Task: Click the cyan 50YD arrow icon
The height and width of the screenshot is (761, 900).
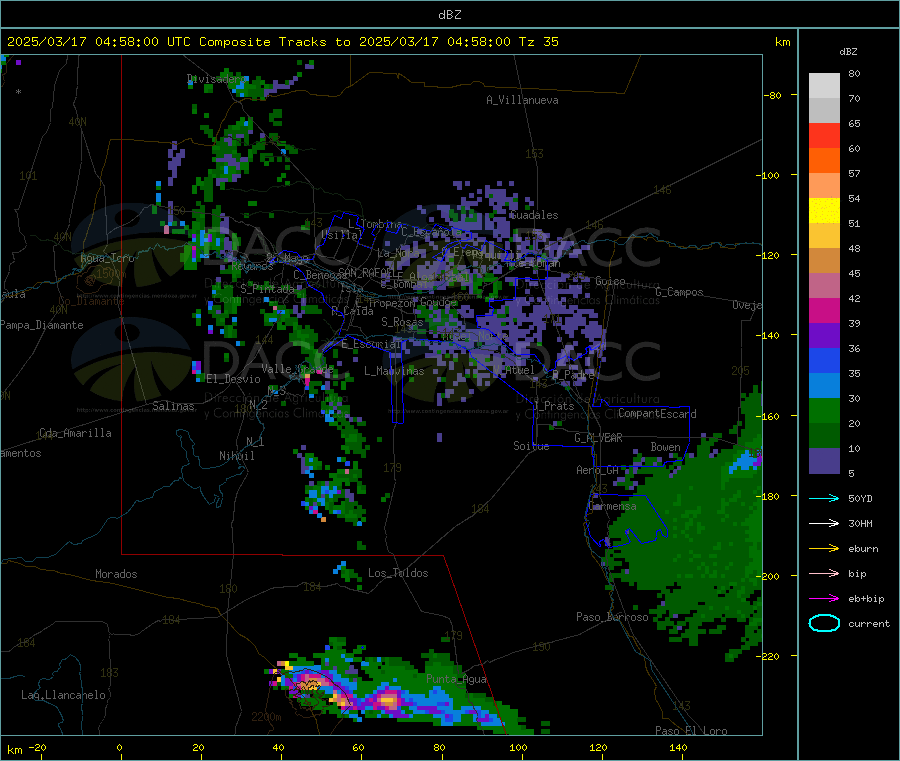Action: (x=824, y=498)
